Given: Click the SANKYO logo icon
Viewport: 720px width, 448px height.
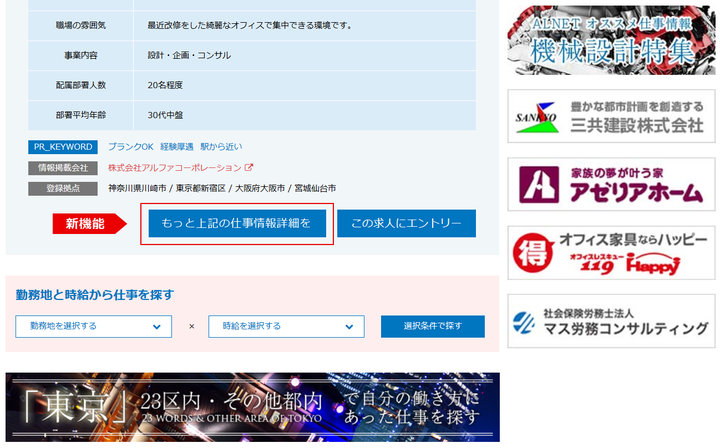Looking at the screenshot, I should tap(536, 118).
